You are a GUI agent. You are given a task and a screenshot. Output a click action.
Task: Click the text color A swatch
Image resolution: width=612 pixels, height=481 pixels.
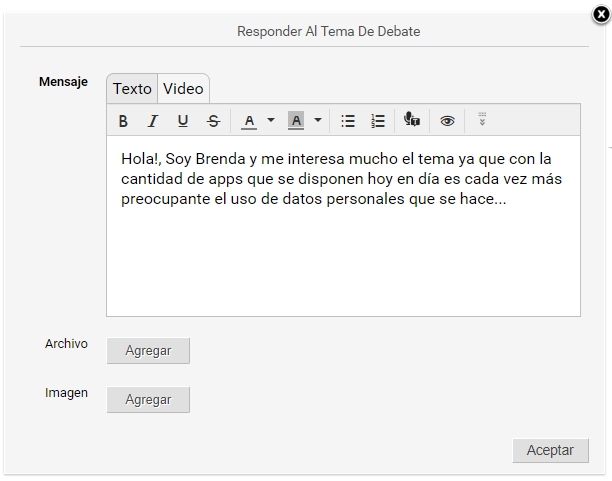click(249, 121)
